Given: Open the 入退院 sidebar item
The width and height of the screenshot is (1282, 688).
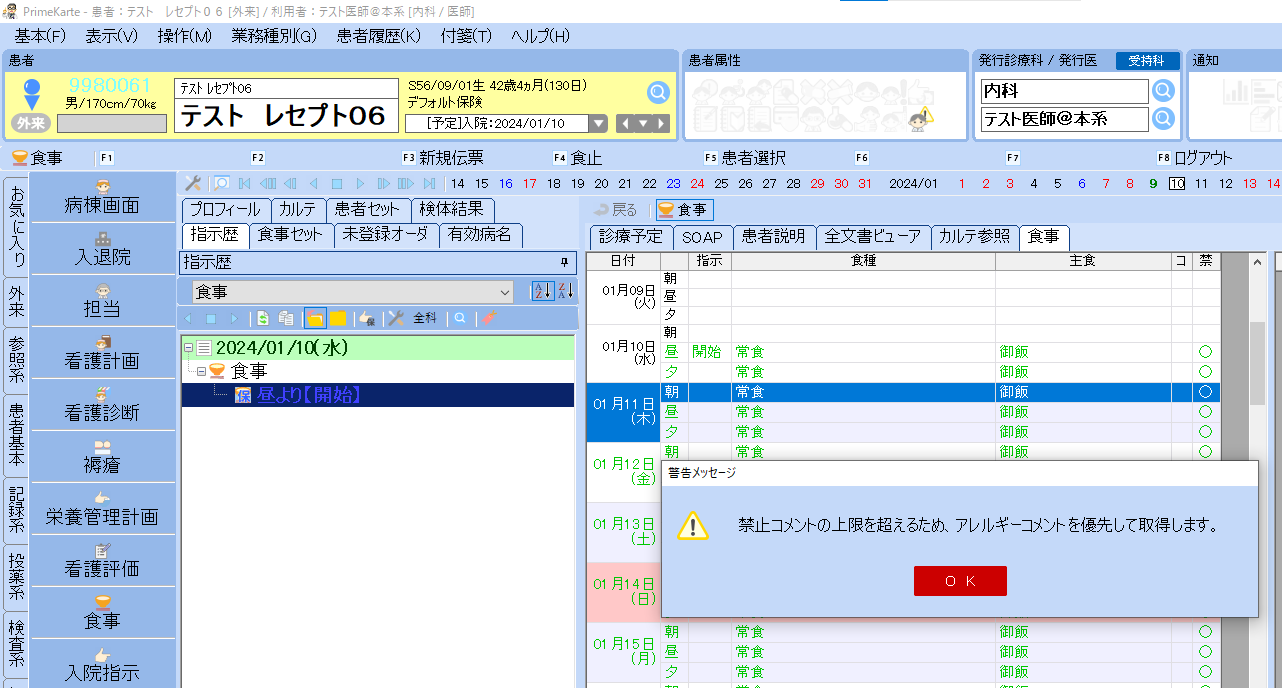Looking at the screenshot, I should click(x=102, y=250).
